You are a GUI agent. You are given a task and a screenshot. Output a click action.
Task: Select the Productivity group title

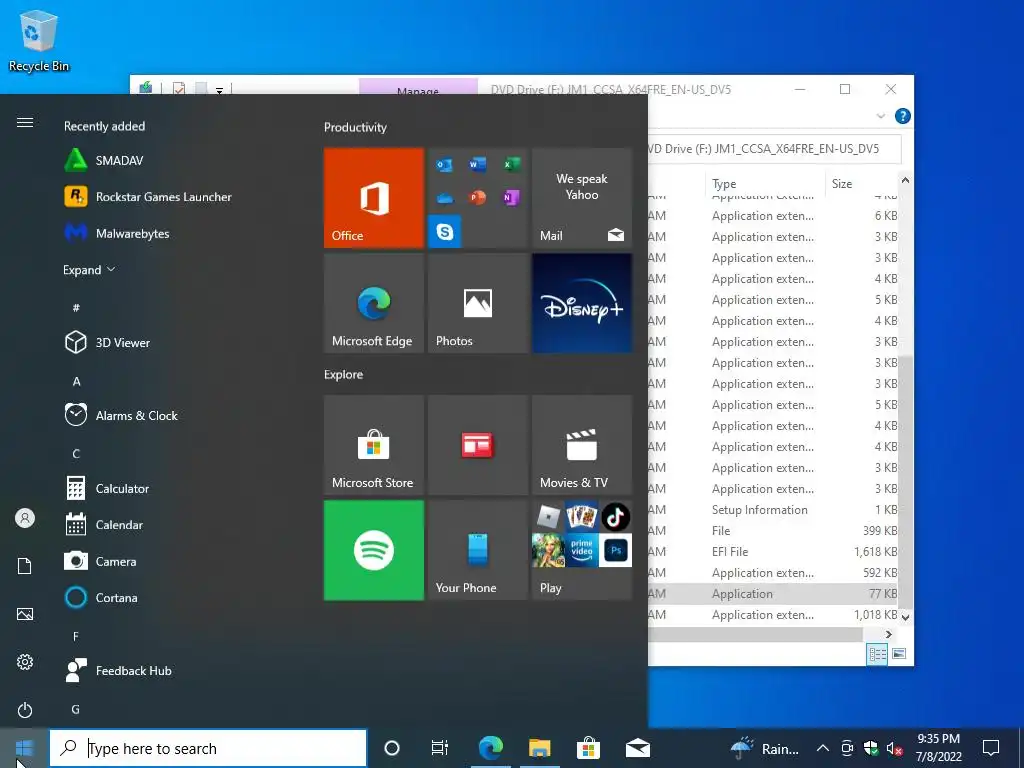[355, 127]
